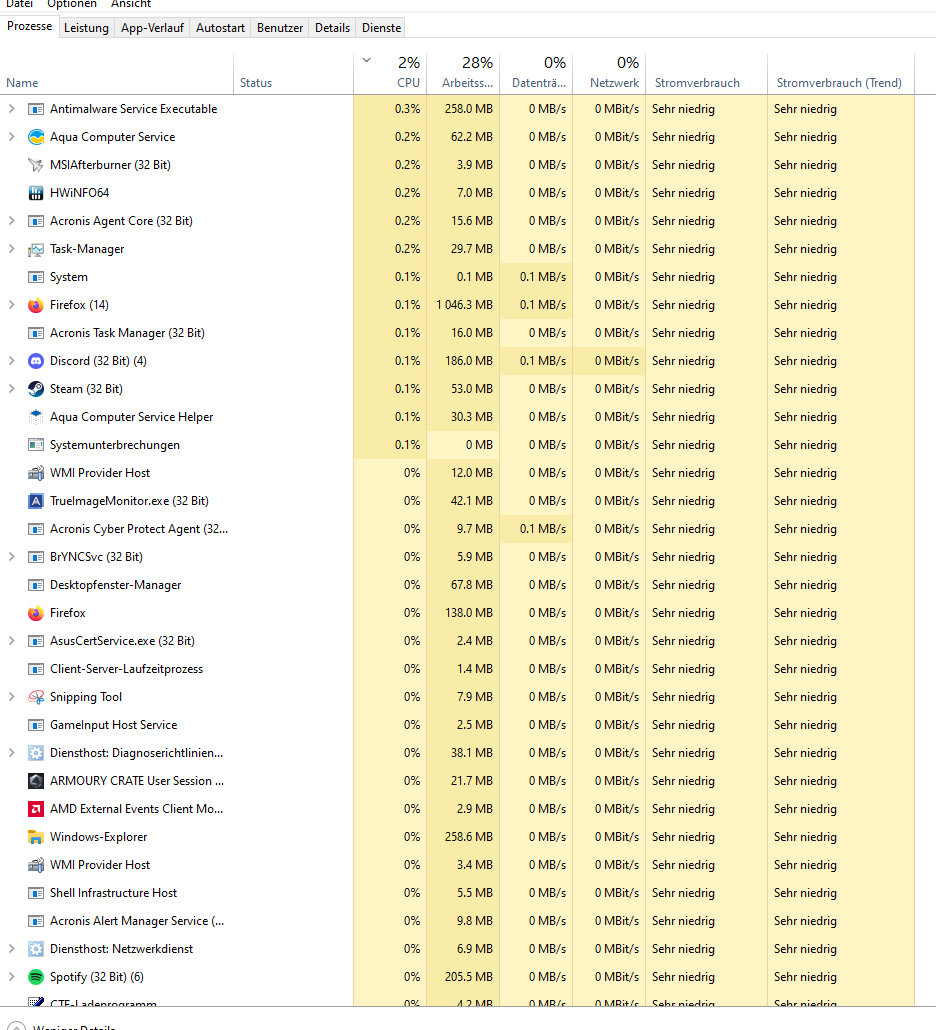Select the HWiNFO64 process icon
The height and width of the screenshot is (1030, 936).
(x=36, y=193)
